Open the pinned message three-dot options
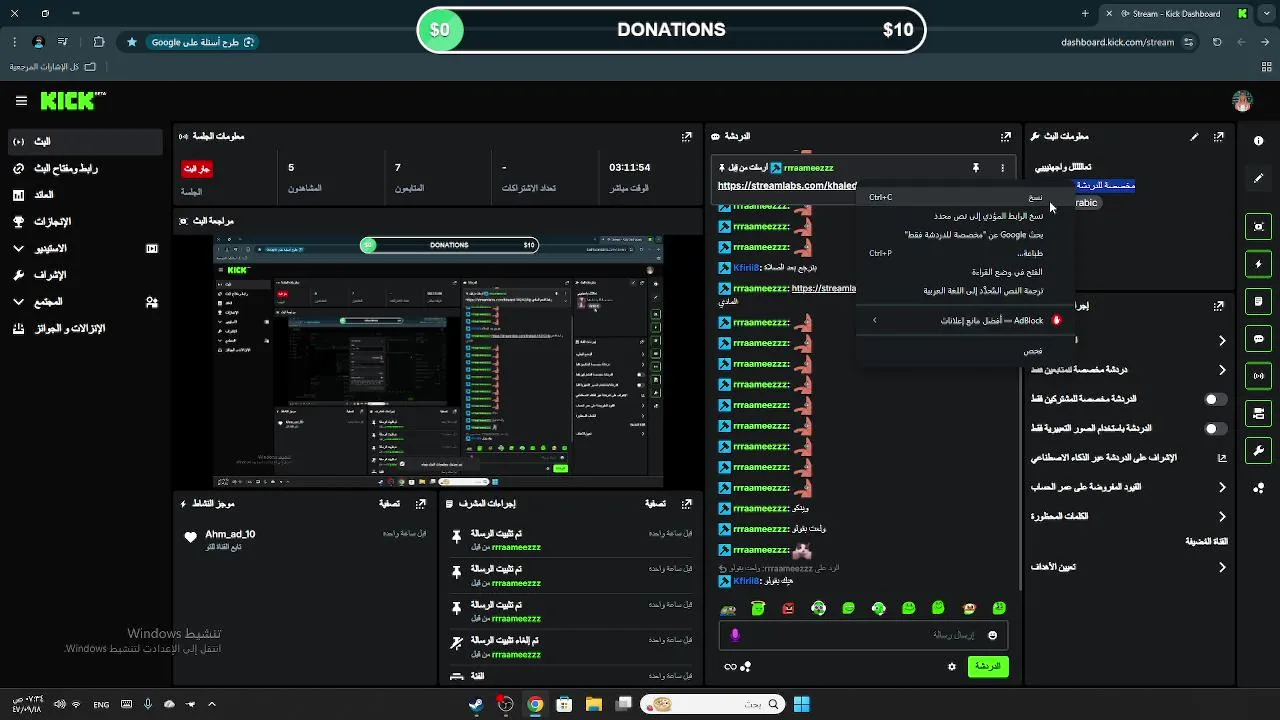The image size is (1280, 720). tap(1002, 168)
